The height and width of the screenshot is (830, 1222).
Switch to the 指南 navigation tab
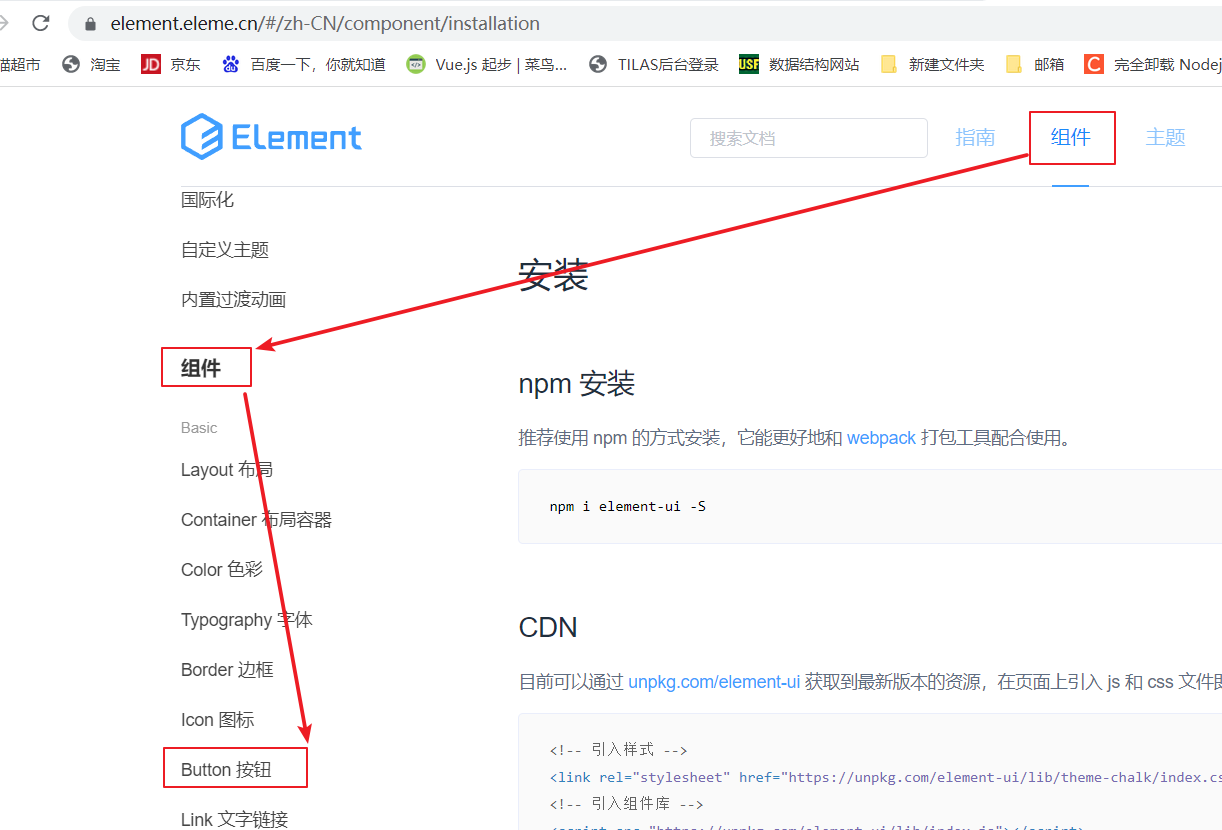(x=975, y=138)
